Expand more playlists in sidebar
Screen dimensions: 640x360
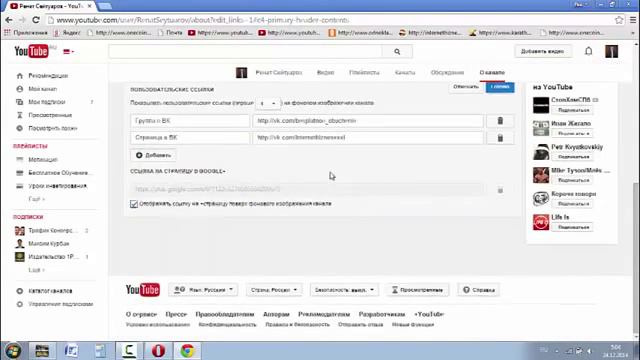36,199
